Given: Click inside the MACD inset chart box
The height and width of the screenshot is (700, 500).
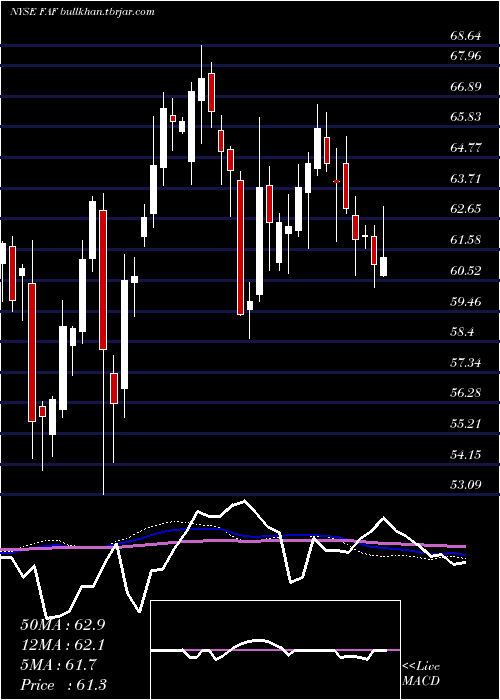Looking at the screenshot, I should pos(275,650).
